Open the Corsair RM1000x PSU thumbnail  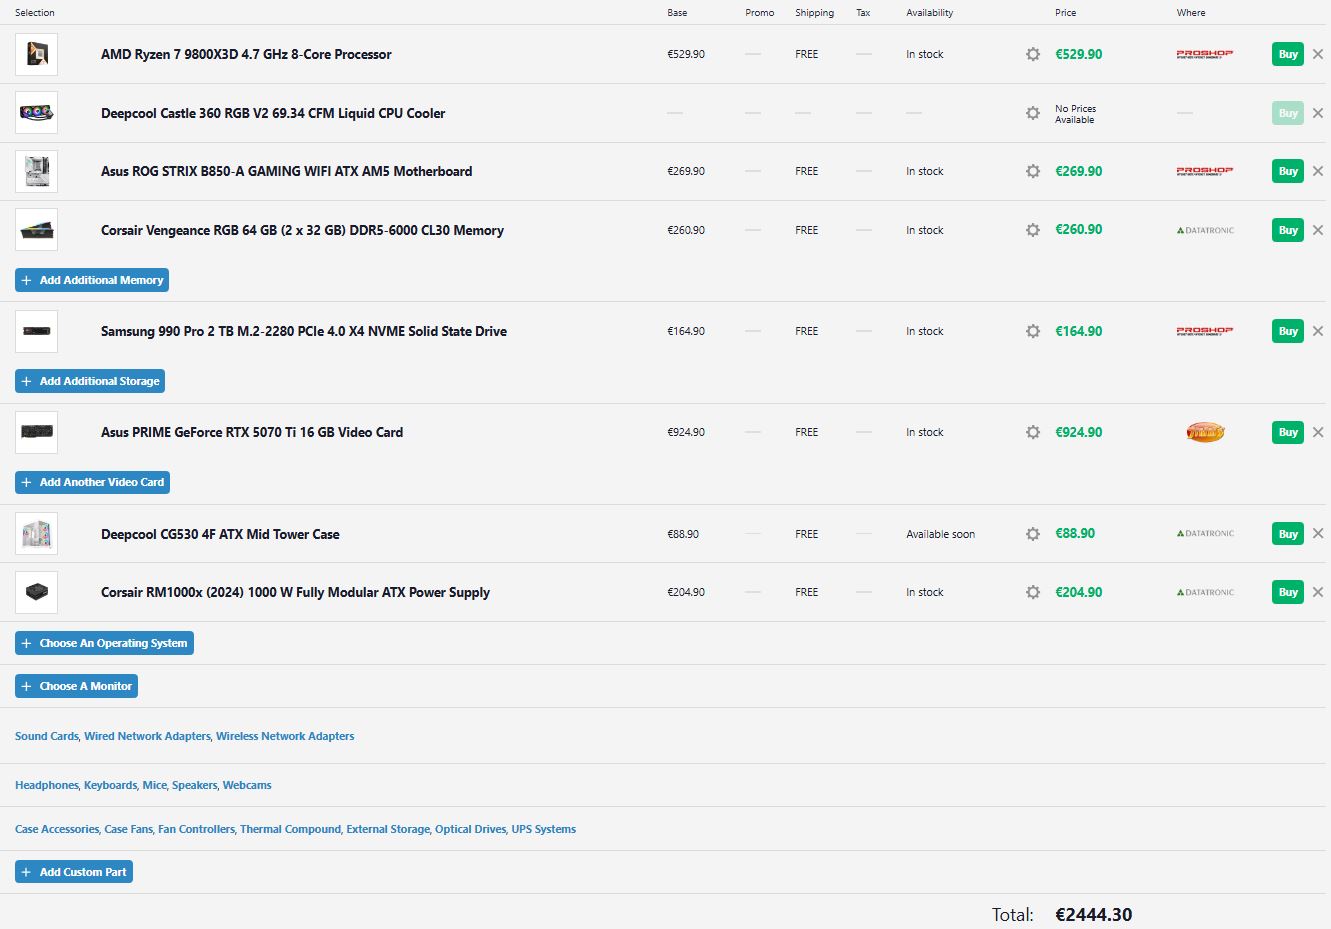pos(36,592)
